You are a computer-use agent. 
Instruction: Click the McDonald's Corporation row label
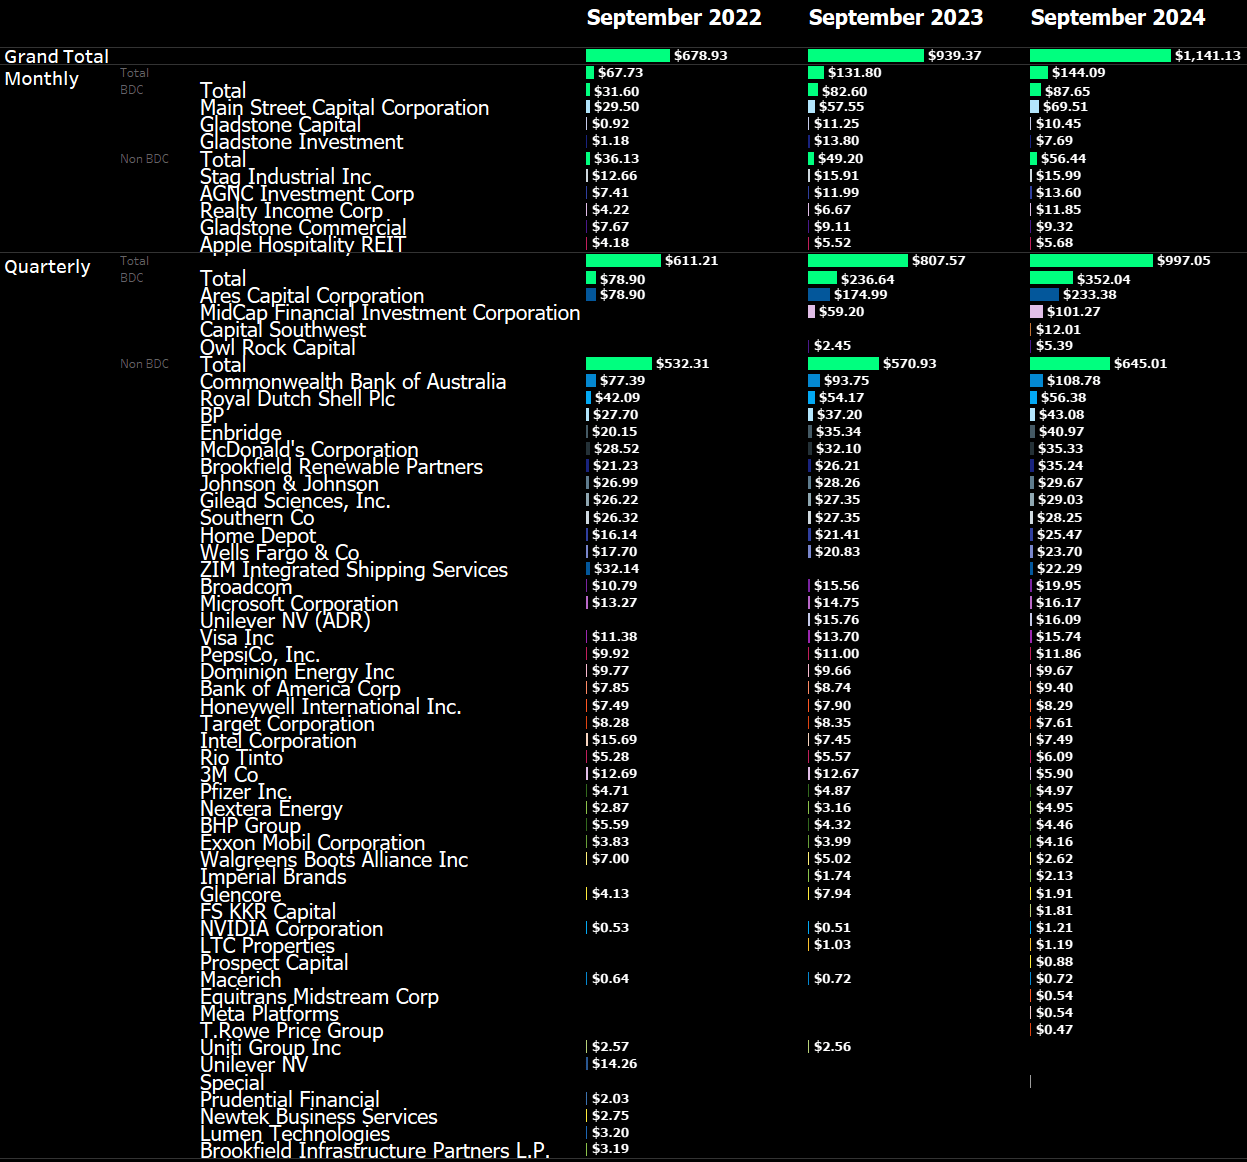(310, 449)
